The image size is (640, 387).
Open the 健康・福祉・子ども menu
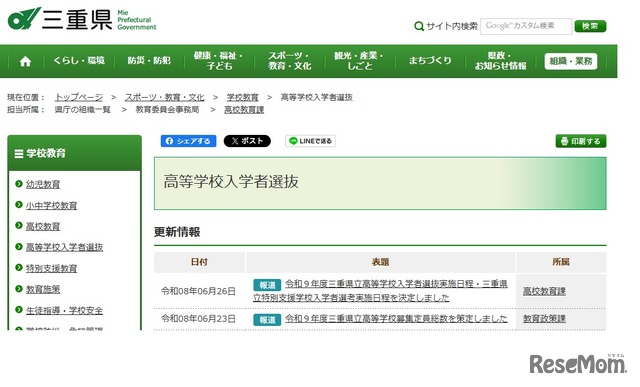pos(219,61)
